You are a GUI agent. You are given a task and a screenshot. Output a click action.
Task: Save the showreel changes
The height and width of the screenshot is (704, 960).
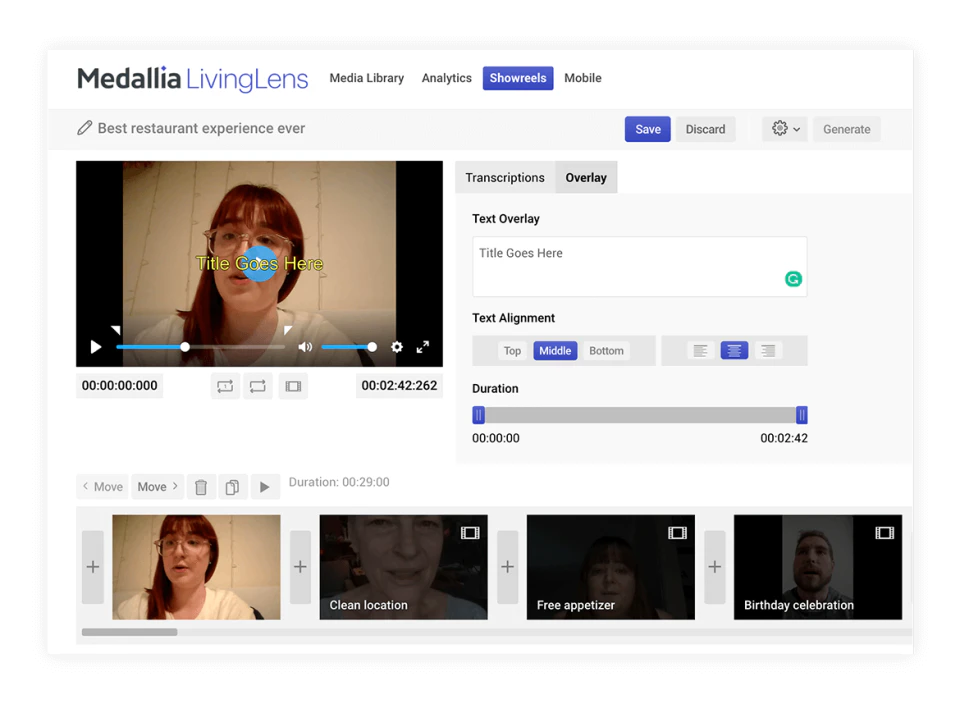click(x=647, y=129)
